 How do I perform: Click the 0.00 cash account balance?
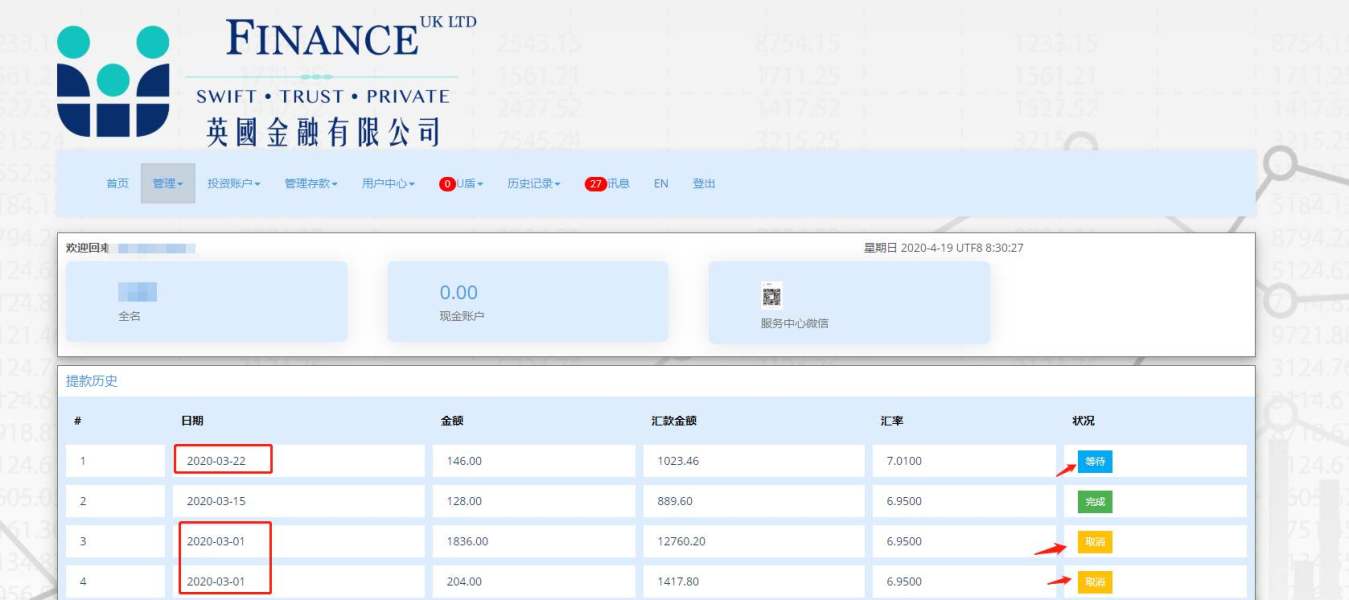pos(459,293)
